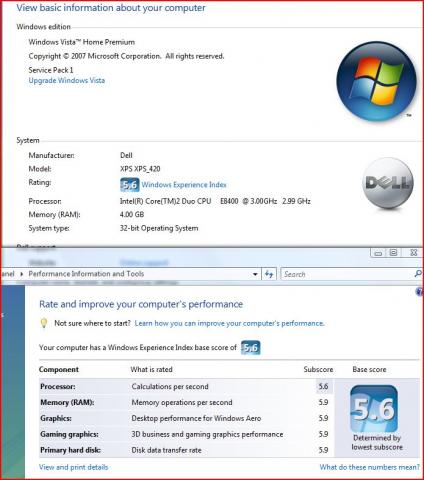Image resolution: width=424 pixels, height=480 pixels.
Task: Click the 32-bit Operating System value
Action: pyautogui.click(x=159, y=228)
